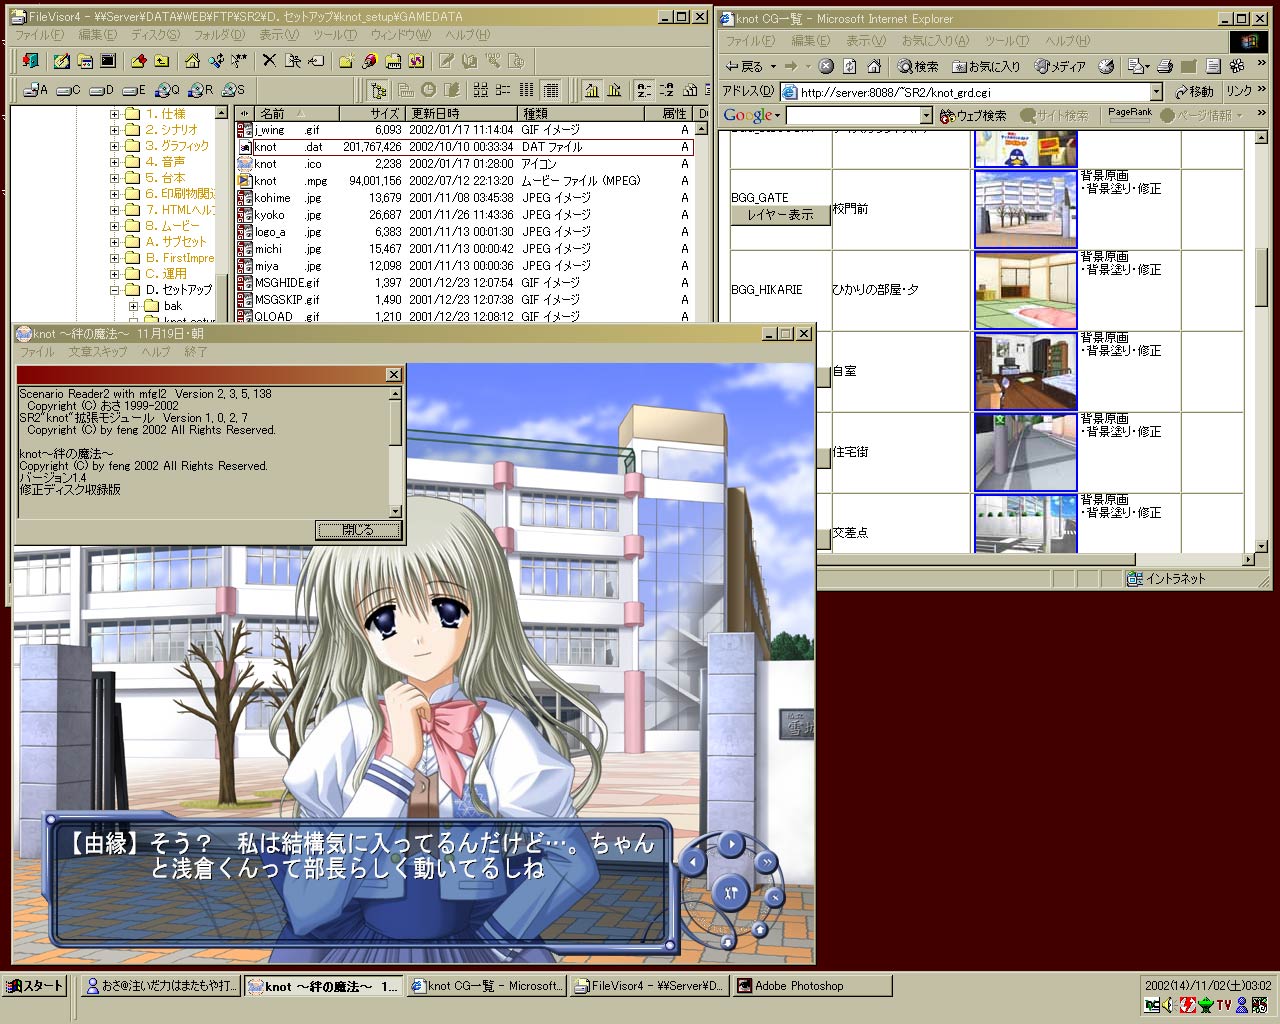Viewport: 1280px width, 1024px height.
Task: Click the Stop icon in Internet Explorer
Action: coord(826,66)
